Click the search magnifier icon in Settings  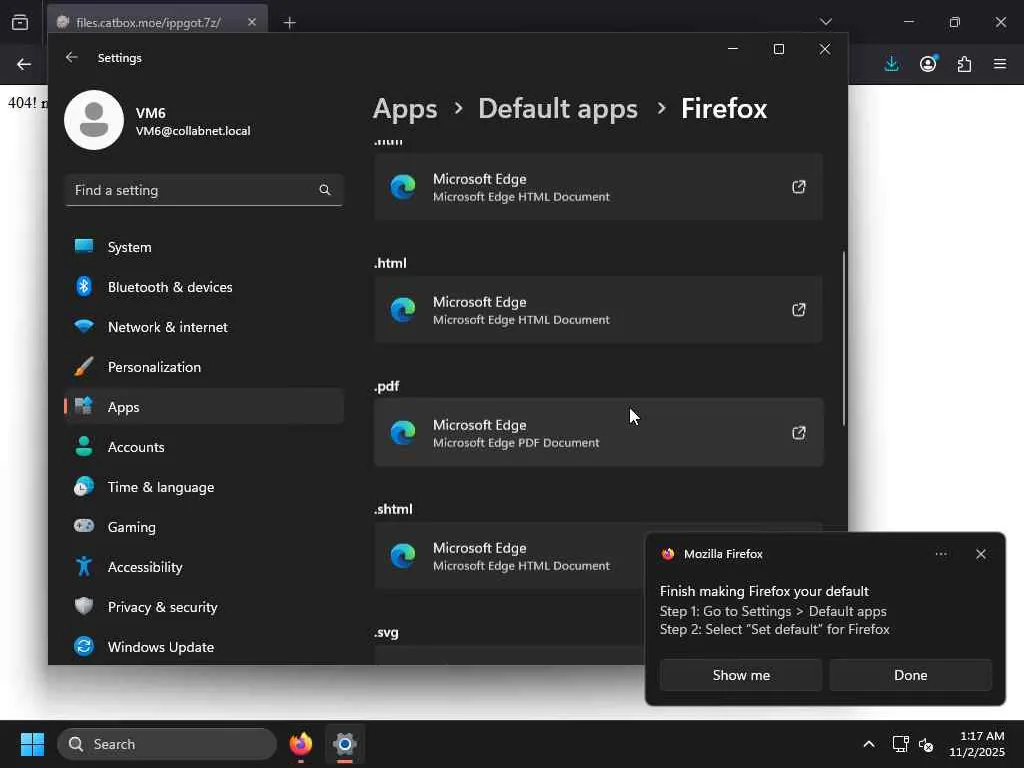pos(325,190)
